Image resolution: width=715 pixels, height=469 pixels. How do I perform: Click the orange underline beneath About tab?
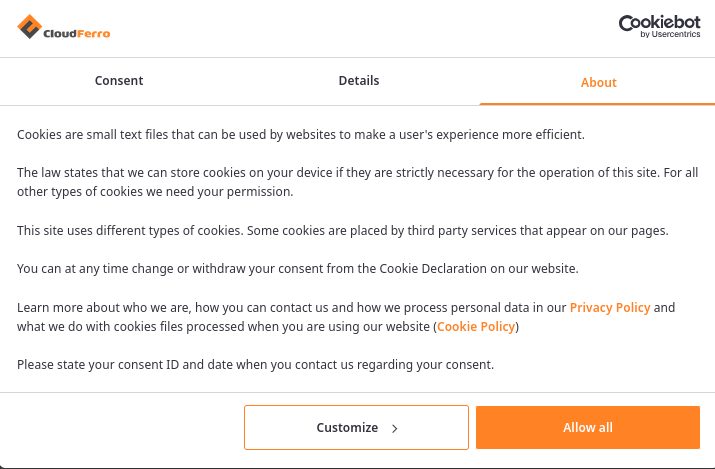tap(597, 103)
